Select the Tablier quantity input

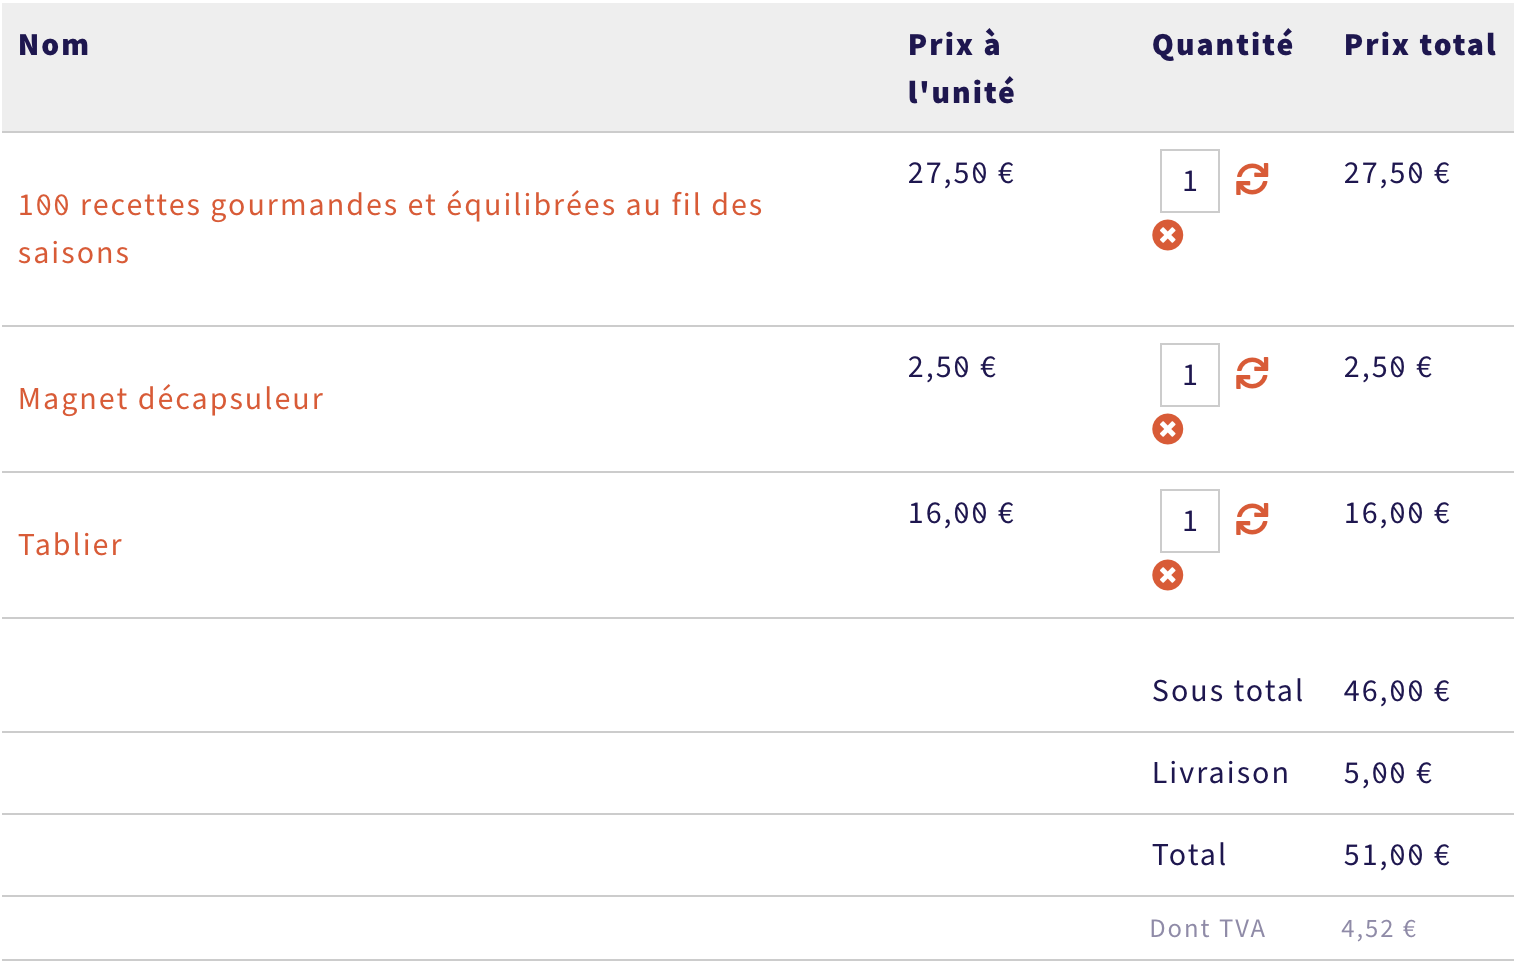tap(1189, 521)
